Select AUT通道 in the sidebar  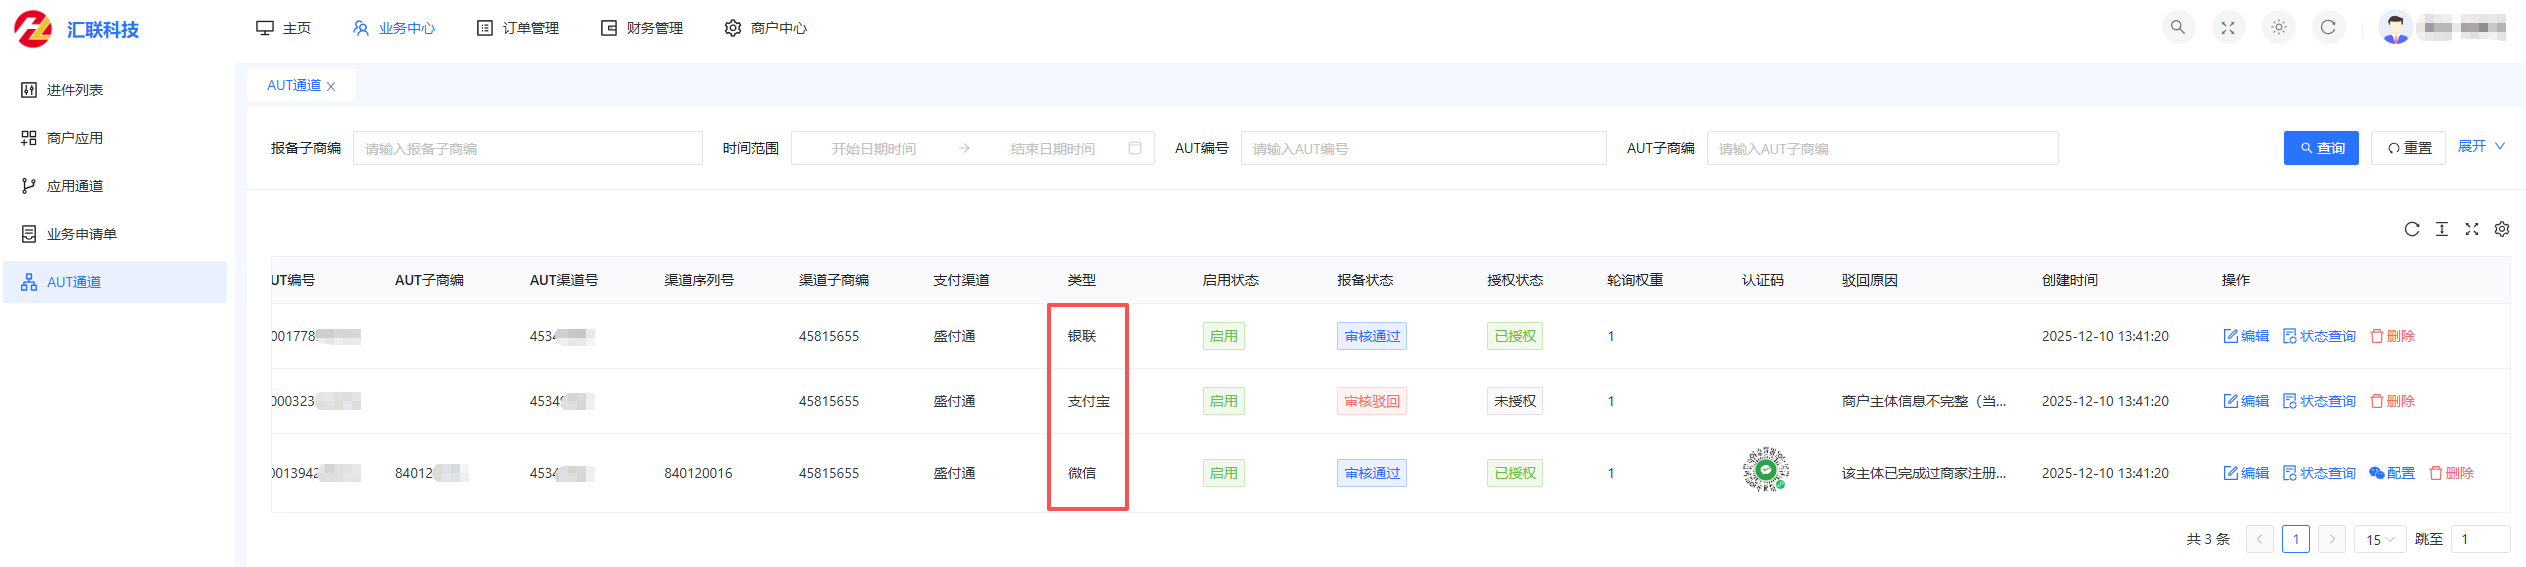(115, 282)
